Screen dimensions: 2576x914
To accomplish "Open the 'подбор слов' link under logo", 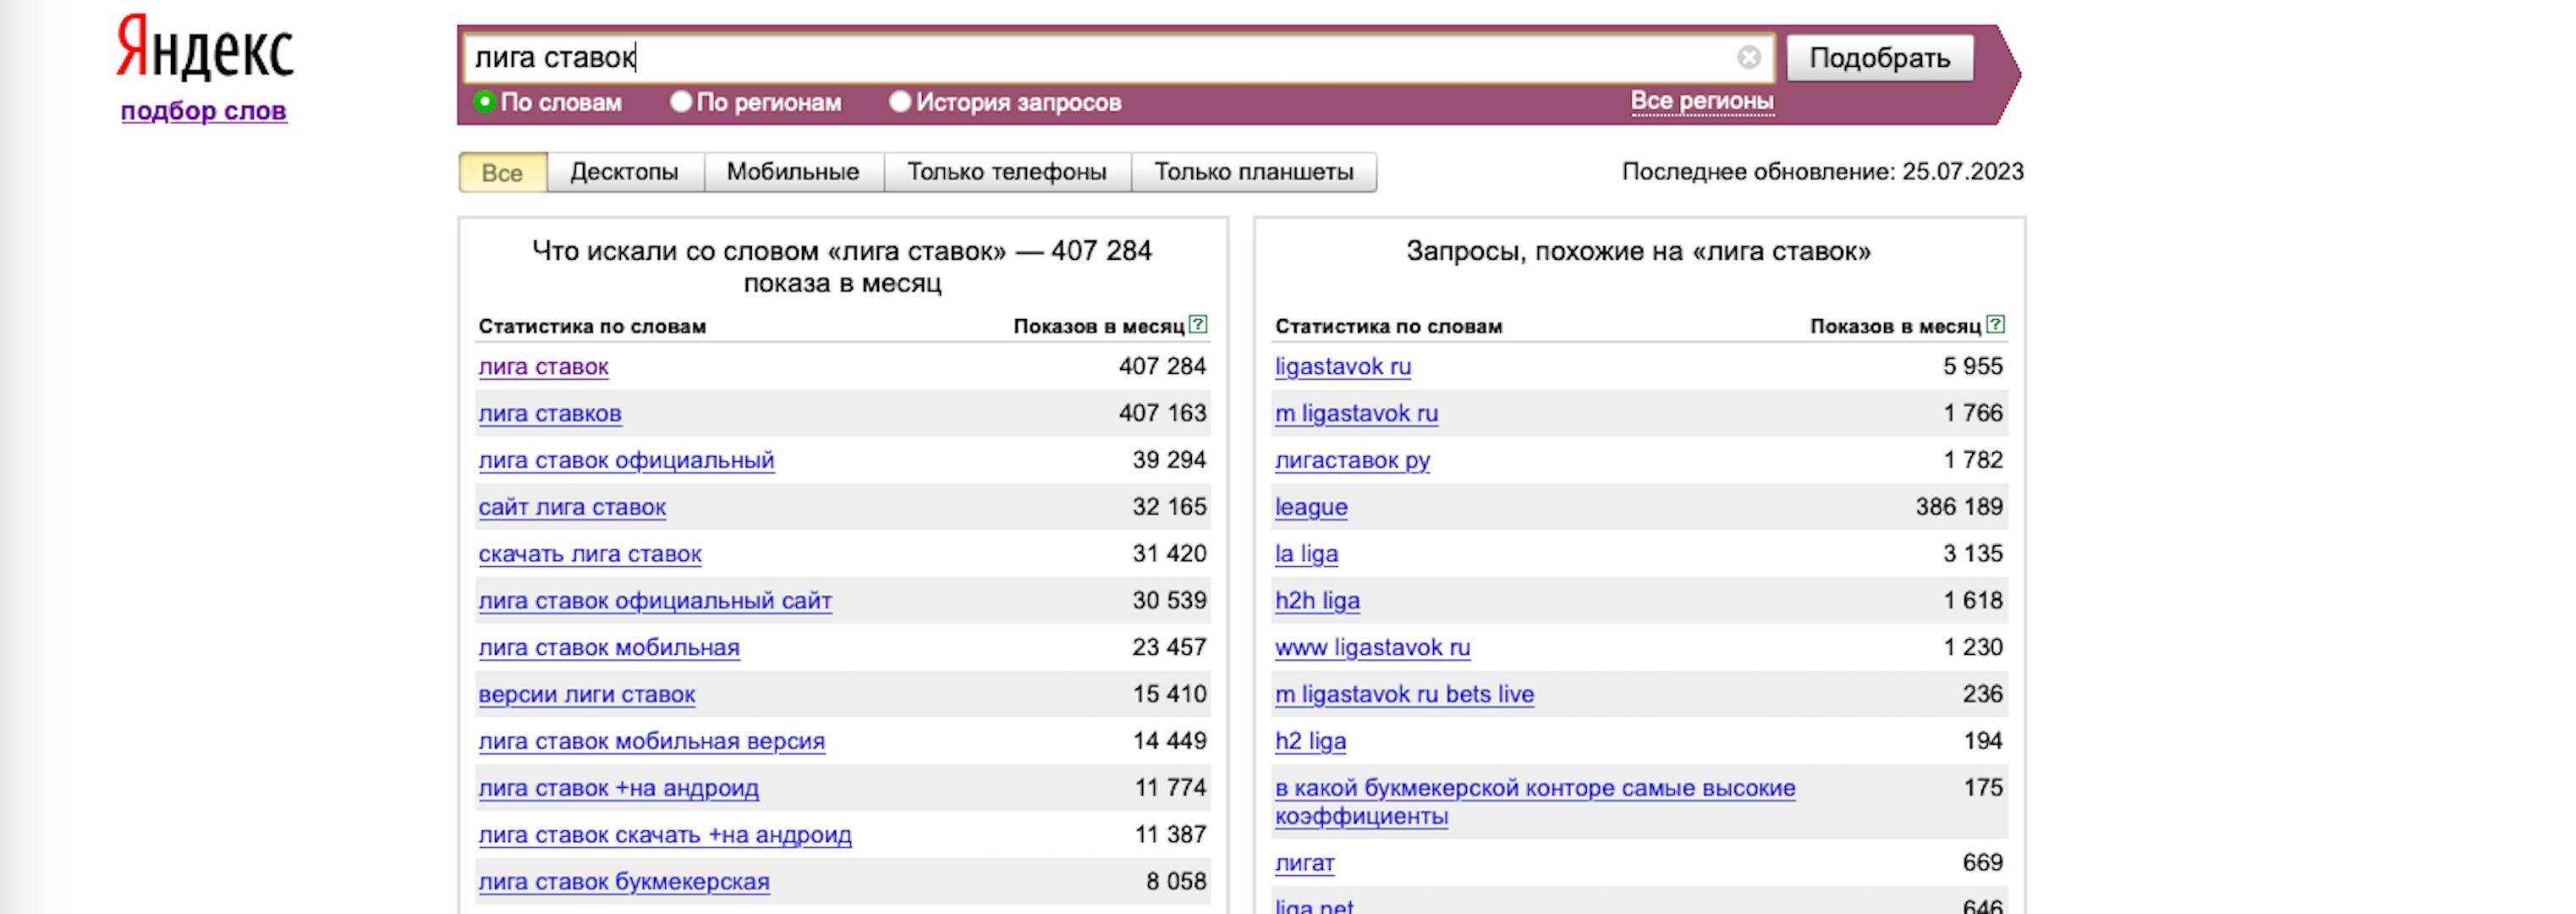I will [x=204, y=111].
